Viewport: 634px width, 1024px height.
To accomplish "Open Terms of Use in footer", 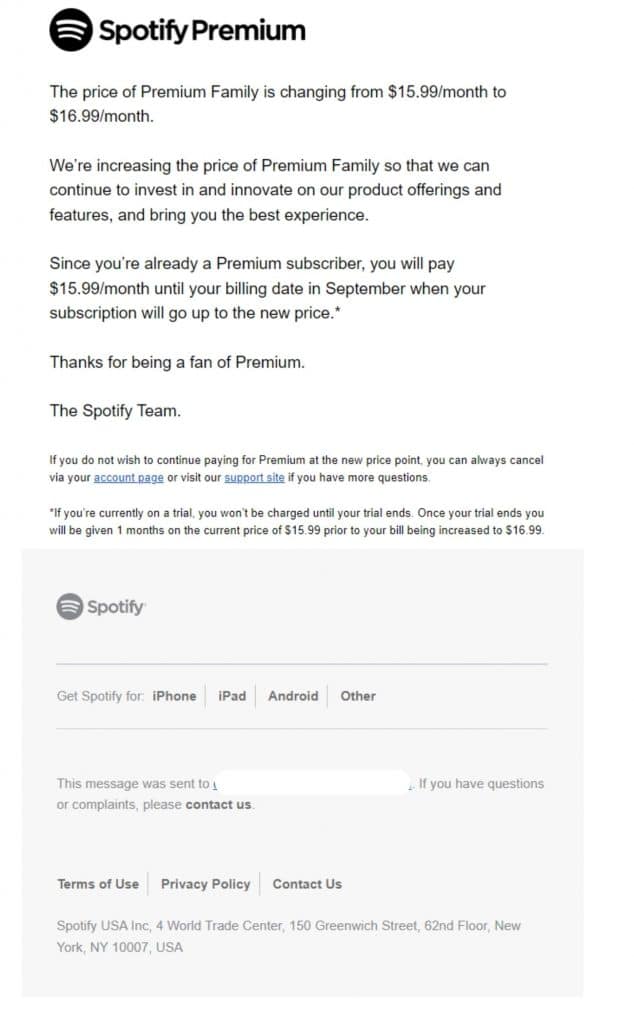I will tap(98, 884).
